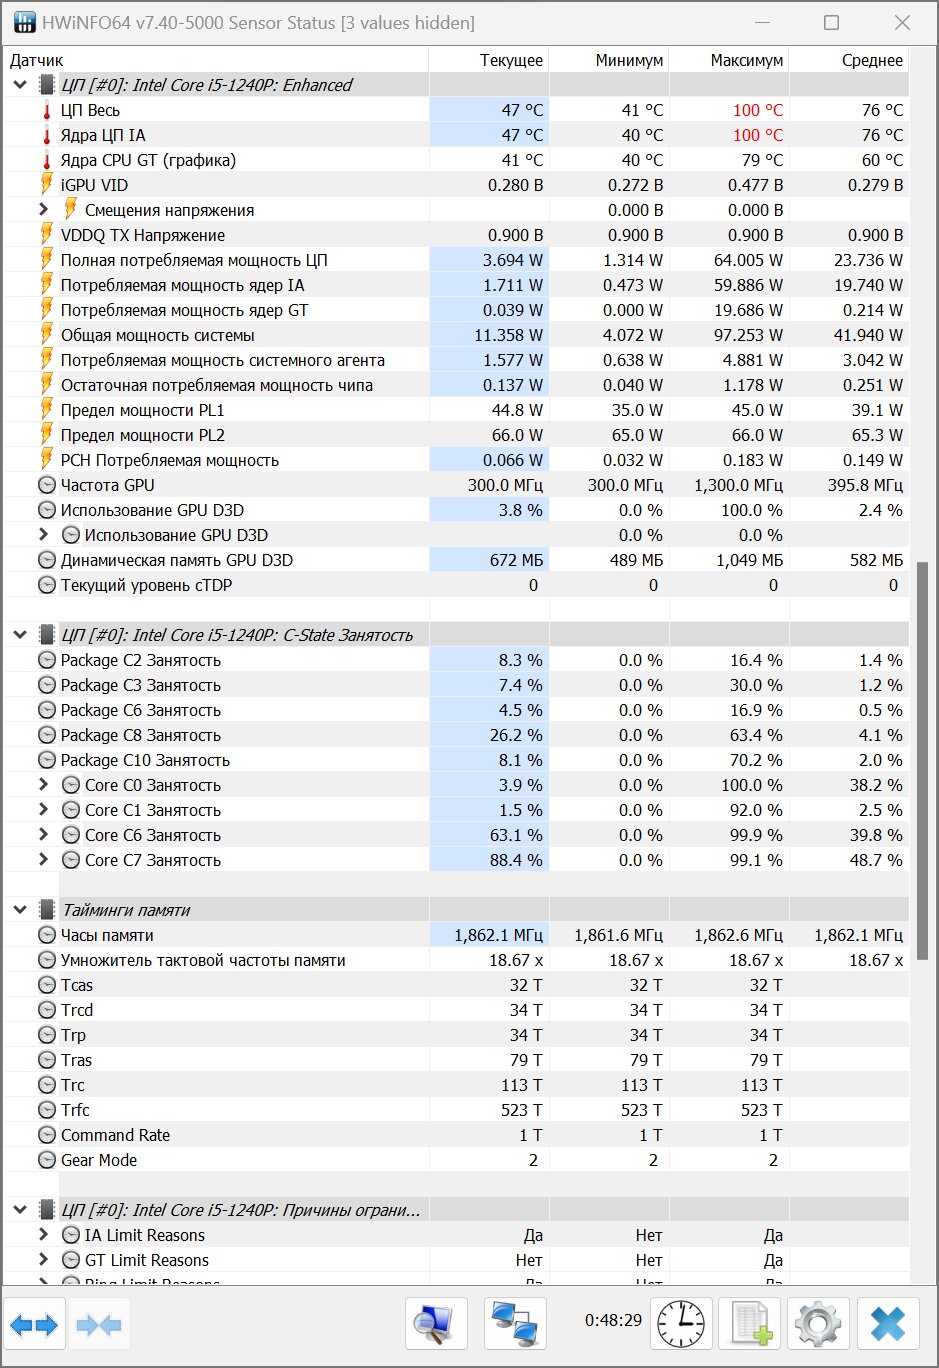Select the Tras timing row

click(x=456, y=1060)
